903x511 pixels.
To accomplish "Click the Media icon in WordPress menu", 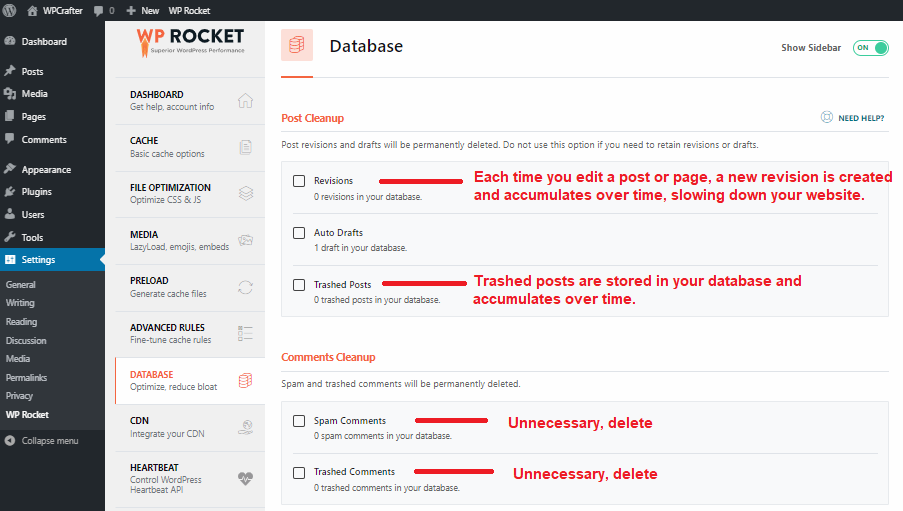I will pyautogui.click(x=10, y=93).
